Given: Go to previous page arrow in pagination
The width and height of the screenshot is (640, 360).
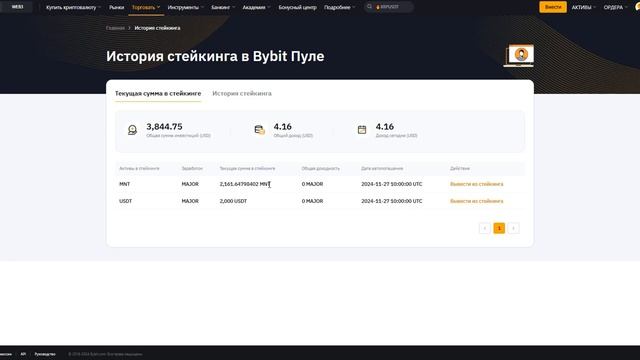Looking at the screenshot, I should pos(484,228).
